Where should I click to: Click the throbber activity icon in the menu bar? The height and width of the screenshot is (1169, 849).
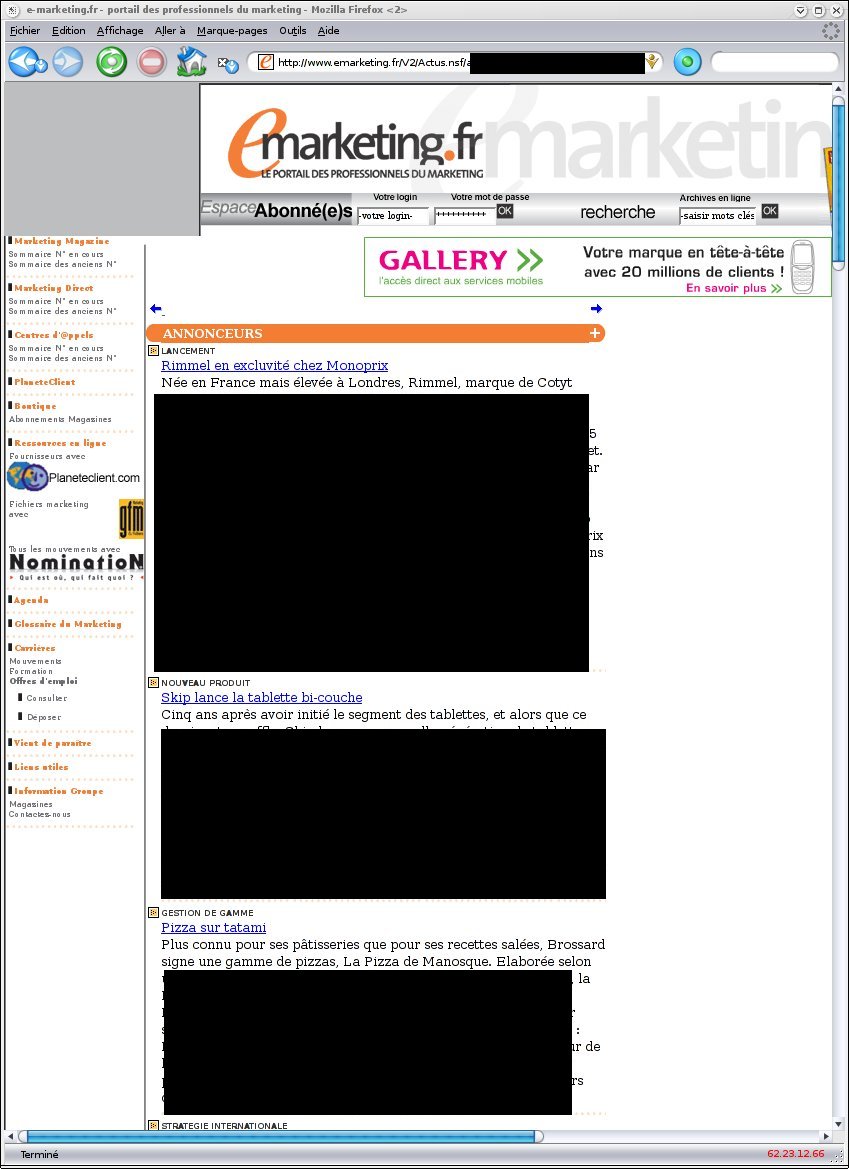click(x=830, y=31)
